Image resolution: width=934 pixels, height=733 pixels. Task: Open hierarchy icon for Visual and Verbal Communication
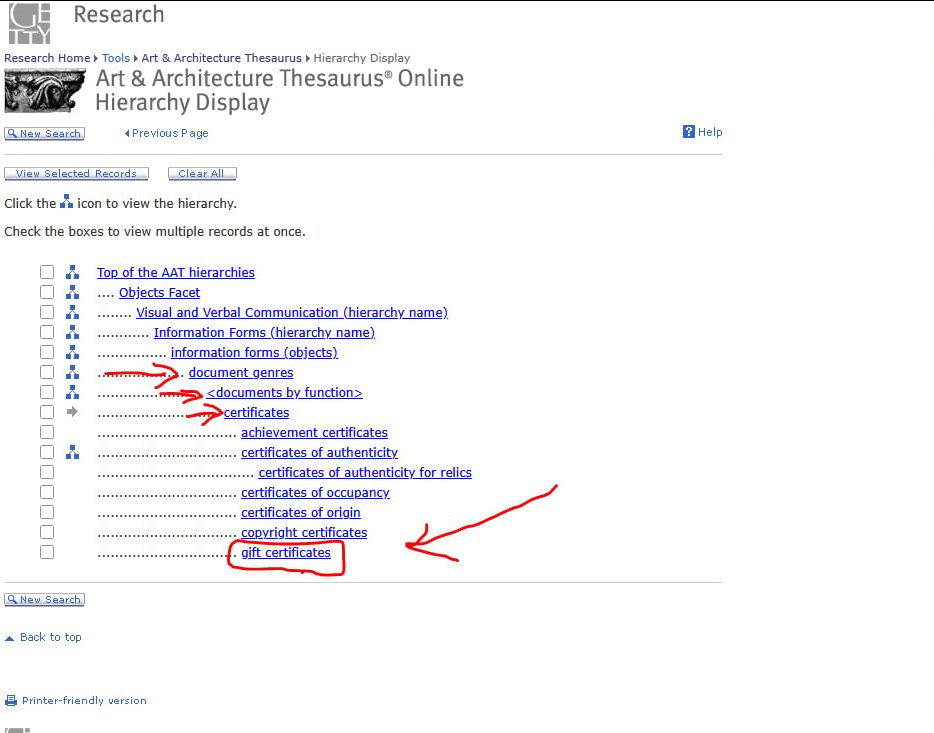coord(72,312)
